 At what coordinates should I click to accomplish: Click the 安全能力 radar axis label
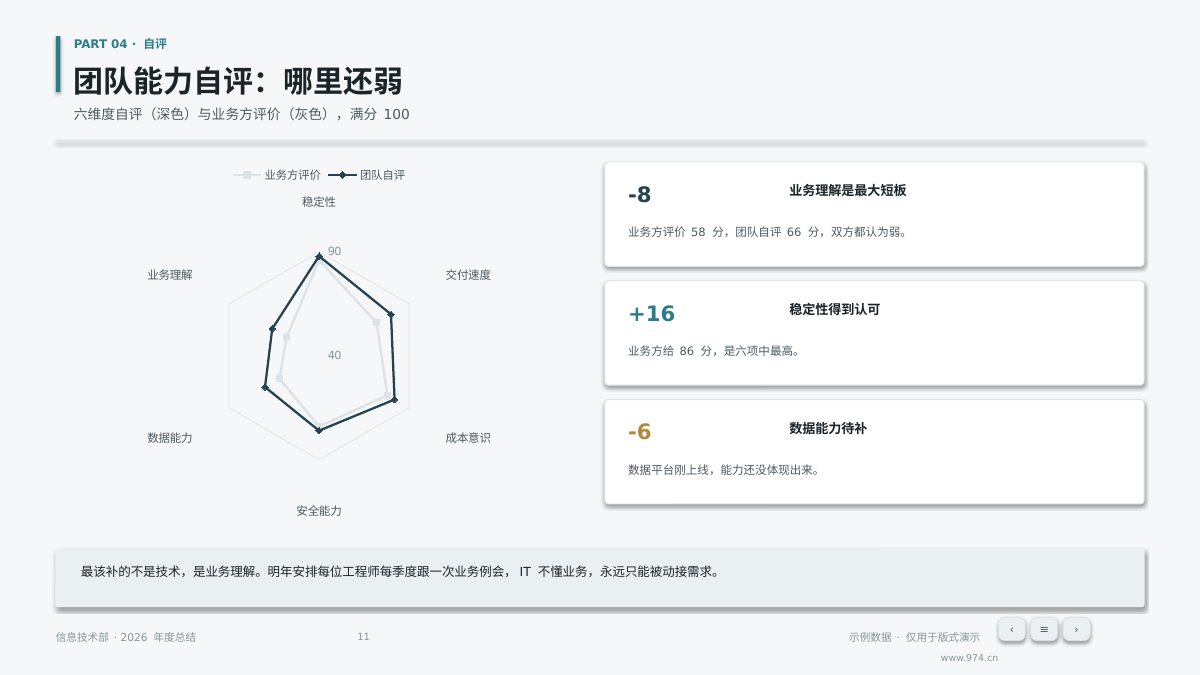click(319, 511)
